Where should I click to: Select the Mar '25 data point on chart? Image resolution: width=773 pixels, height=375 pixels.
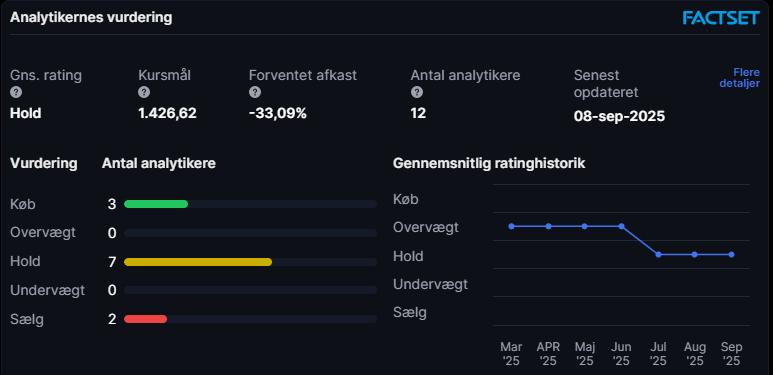coord(511,226)
